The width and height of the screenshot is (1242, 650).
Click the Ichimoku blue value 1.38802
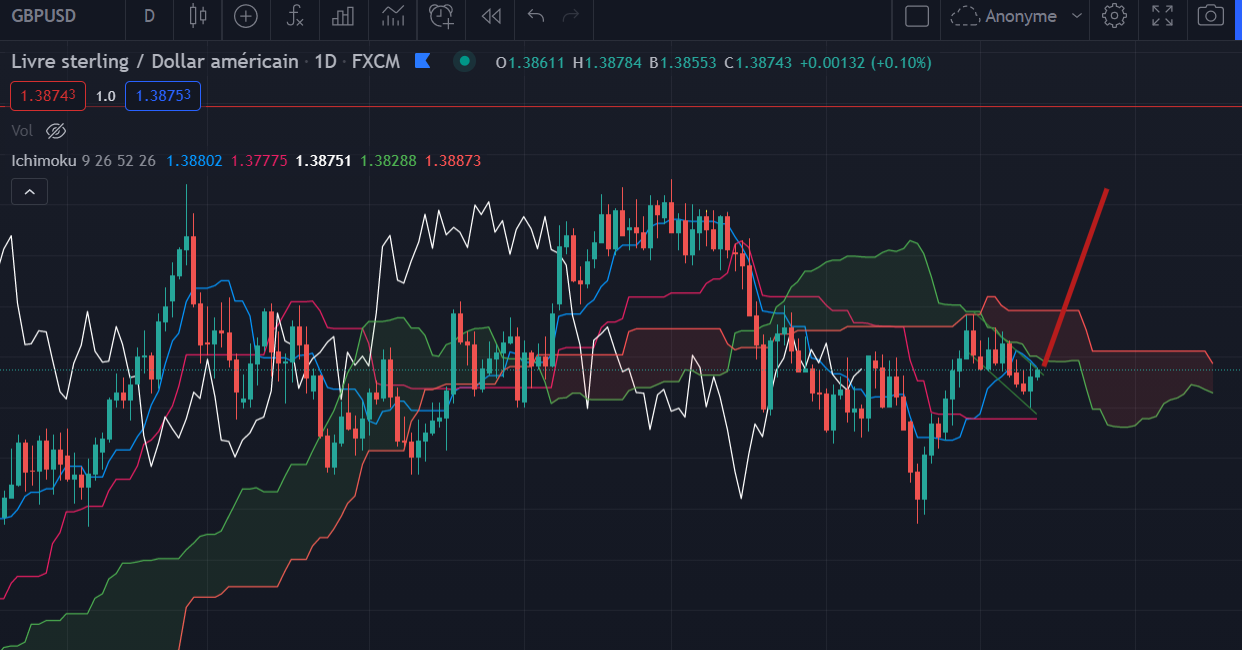pyautogui.click(x=194, y=160)
